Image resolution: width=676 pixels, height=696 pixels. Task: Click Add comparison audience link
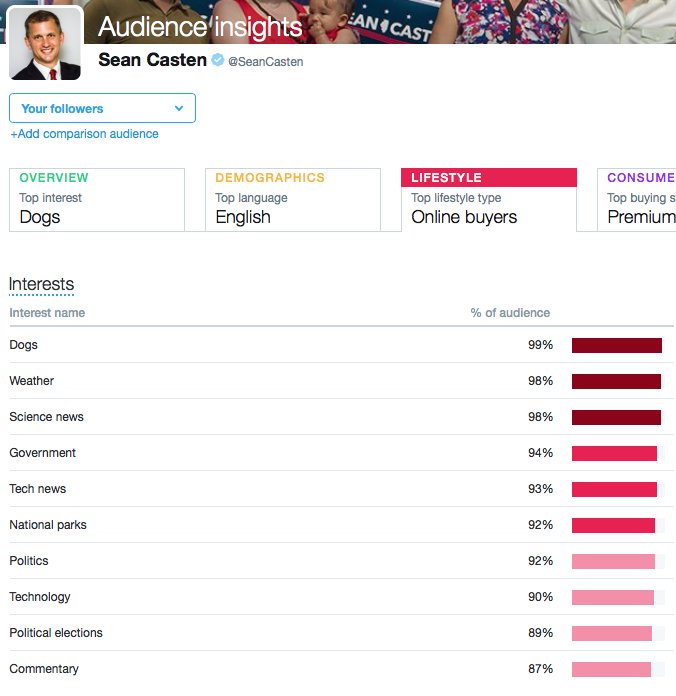tap(84, 134)
